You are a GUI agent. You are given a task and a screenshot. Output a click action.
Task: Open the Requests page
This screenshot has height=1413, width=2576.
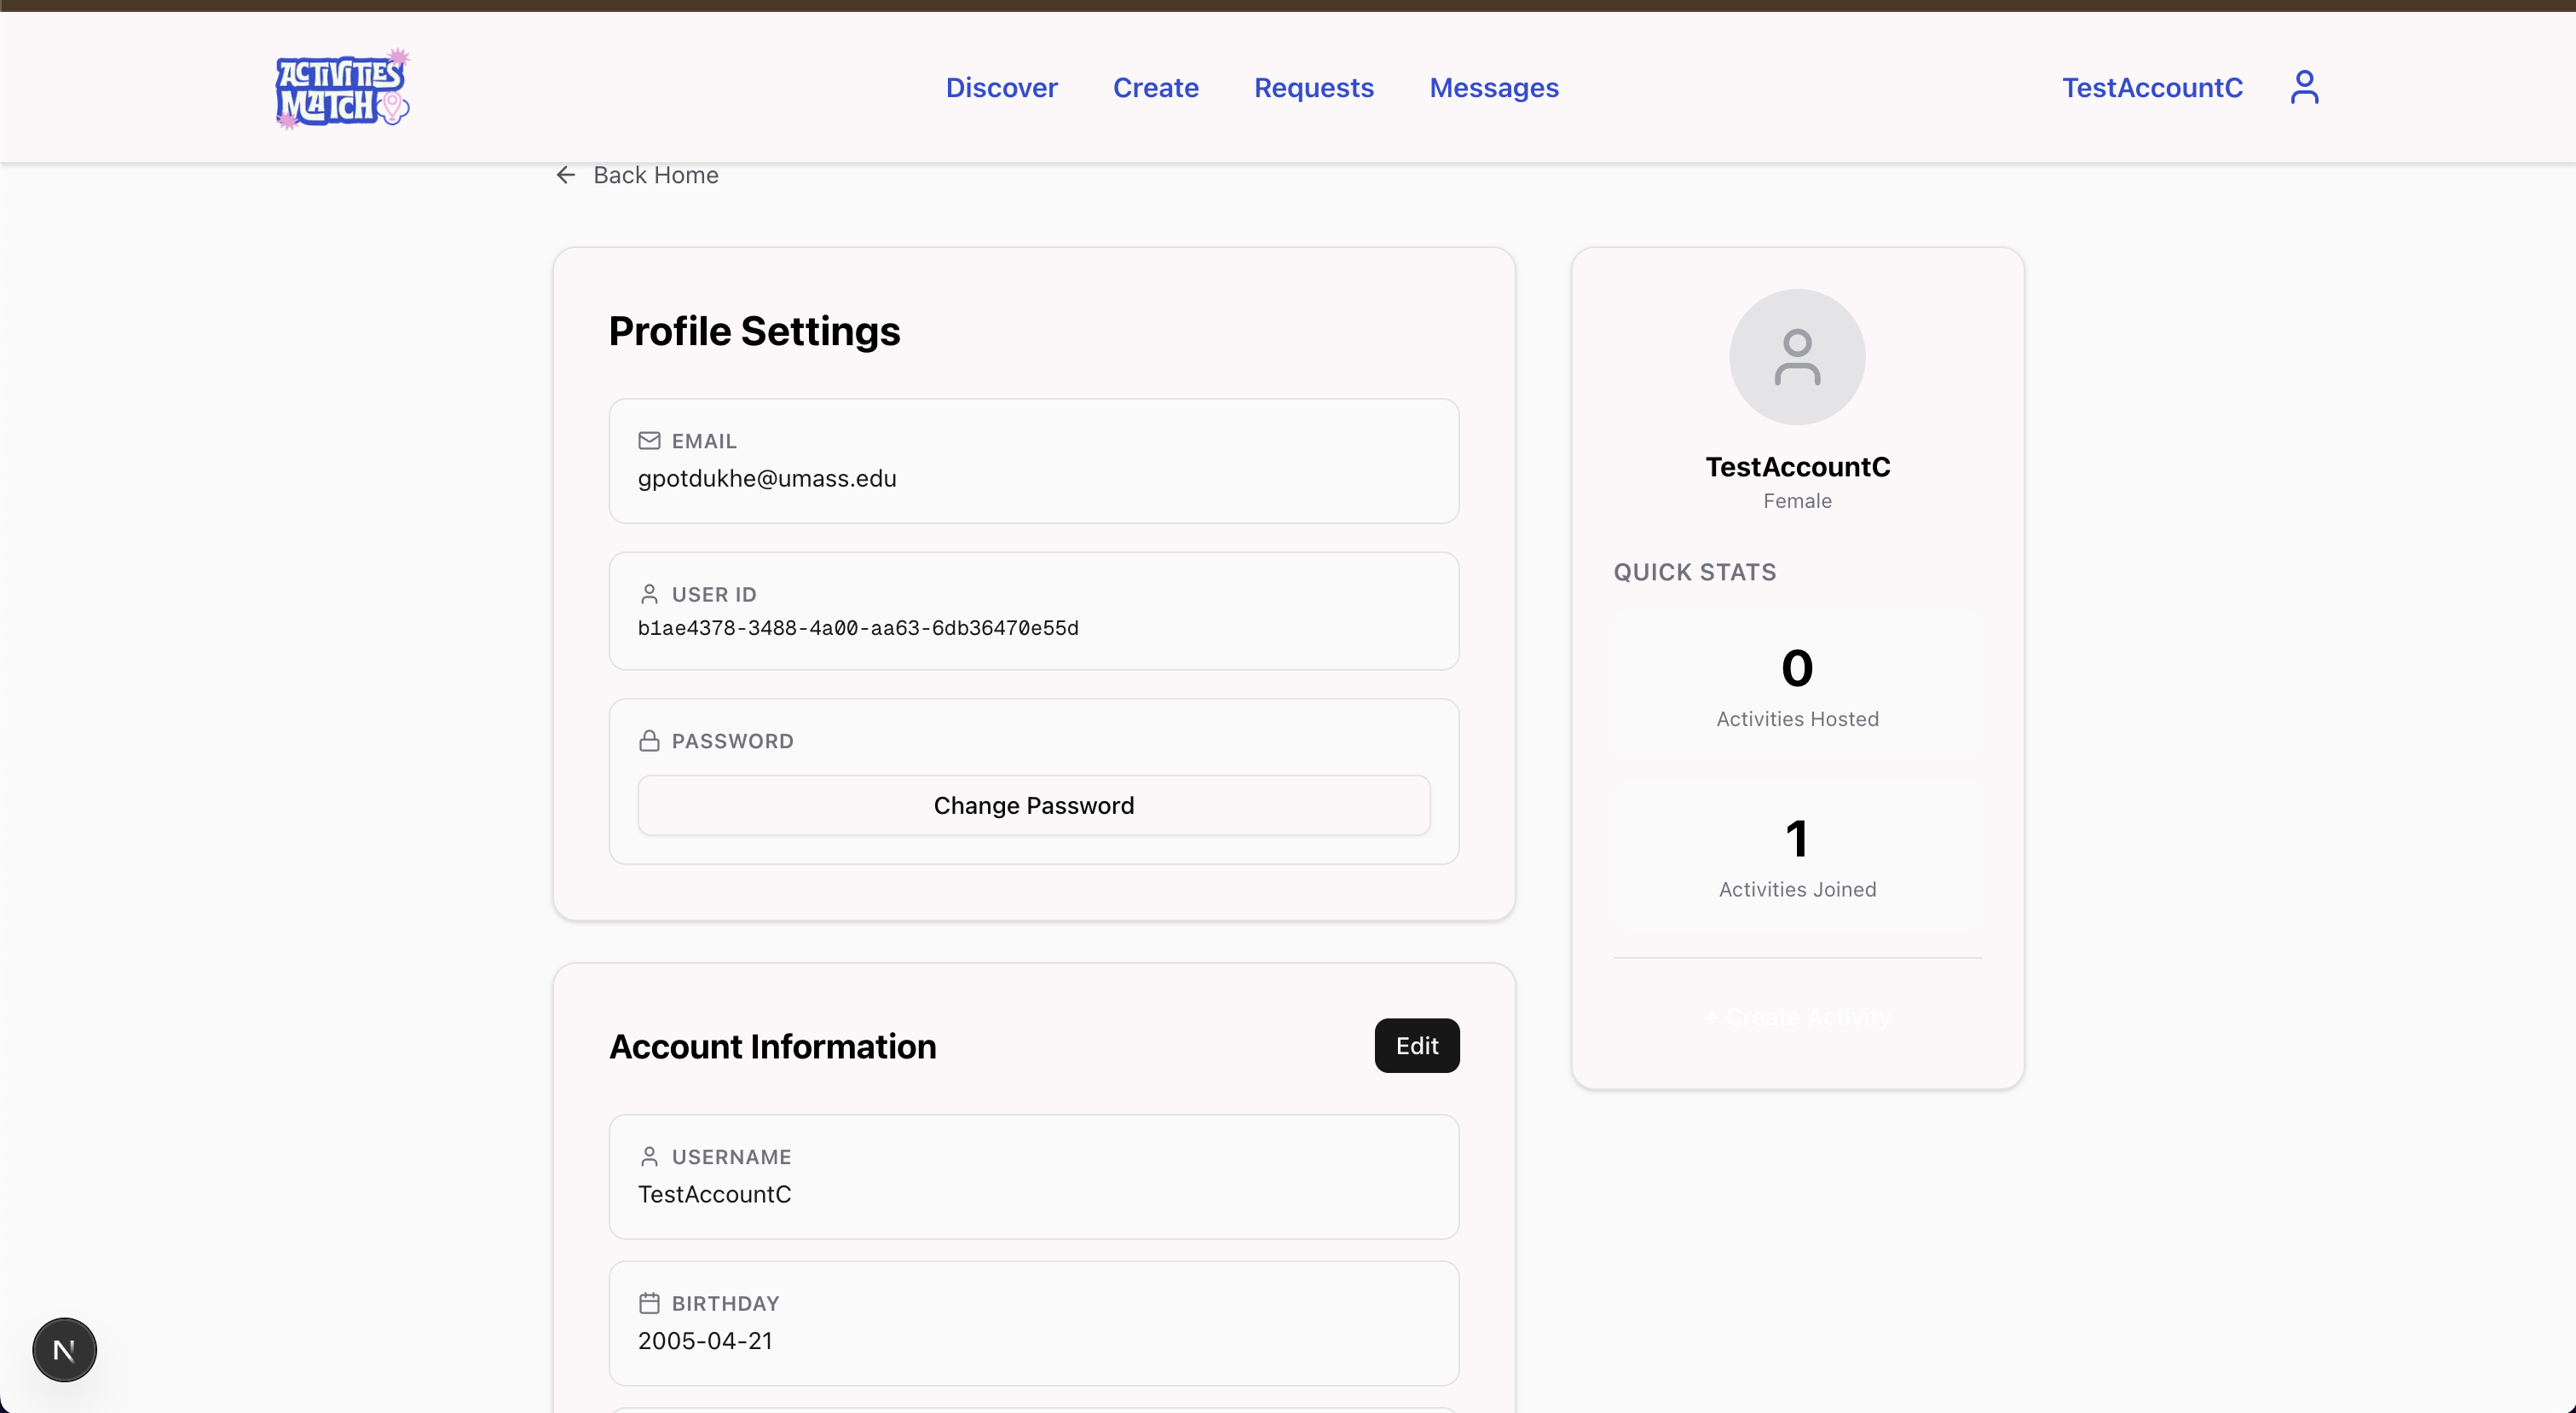point(1313,88)
